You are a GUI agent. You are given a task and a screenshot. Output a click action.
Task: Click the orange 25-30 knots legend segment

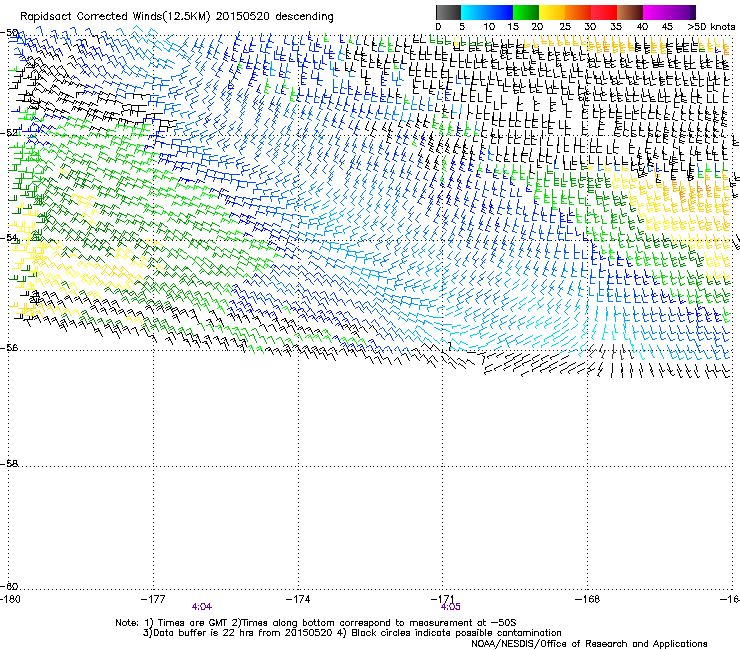[x=578, y=12]
